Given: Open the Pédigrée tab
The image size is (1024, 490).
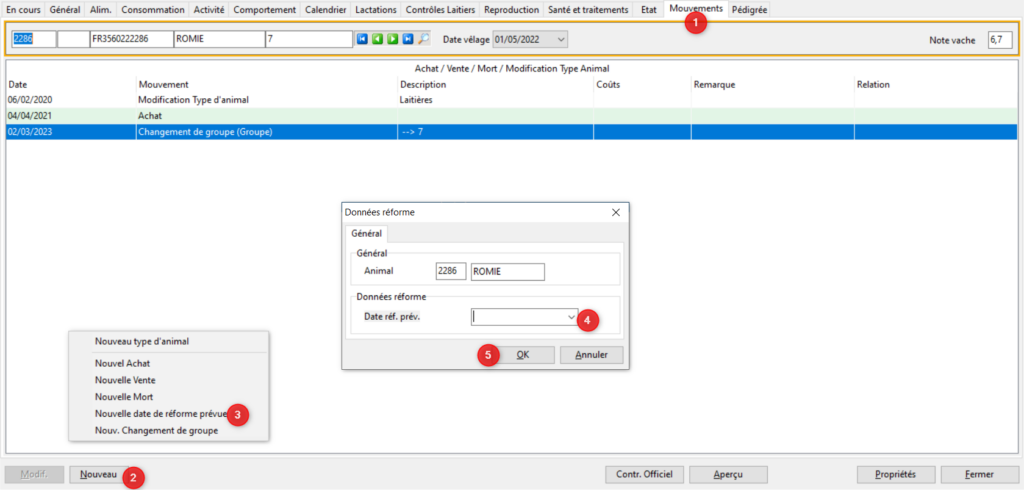Looking at the screenshot, I should point(750,10).
